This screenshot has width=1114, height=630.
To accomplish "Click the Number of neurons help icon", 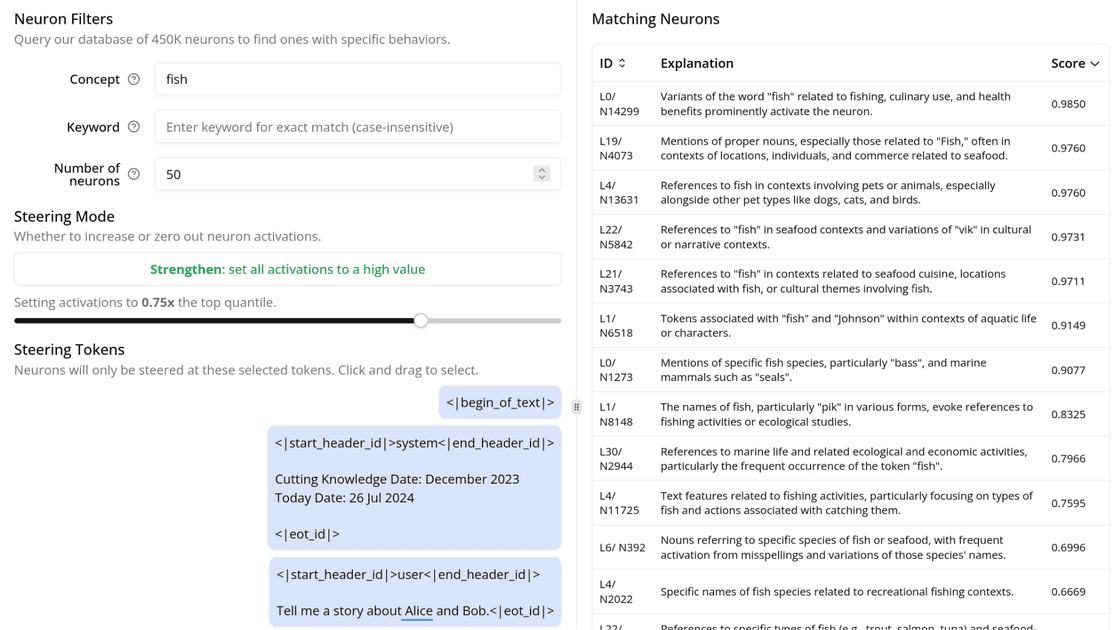I will [134, 174].
